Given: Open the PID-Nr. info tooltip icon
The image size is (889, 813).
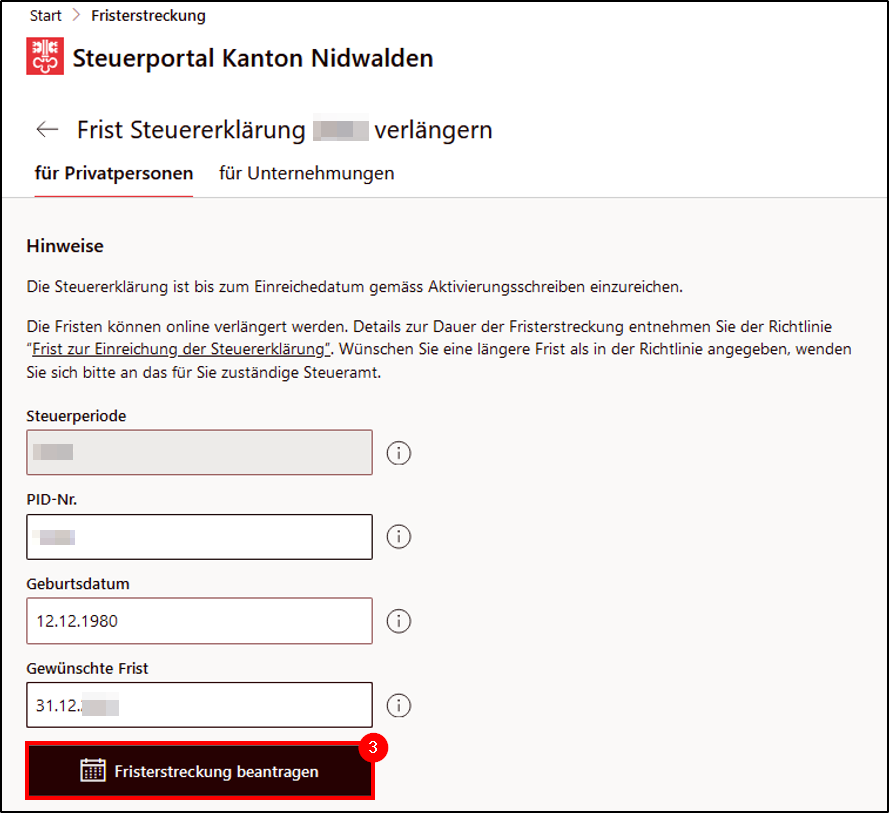Looking at the screenshot, I should (399, 536).
